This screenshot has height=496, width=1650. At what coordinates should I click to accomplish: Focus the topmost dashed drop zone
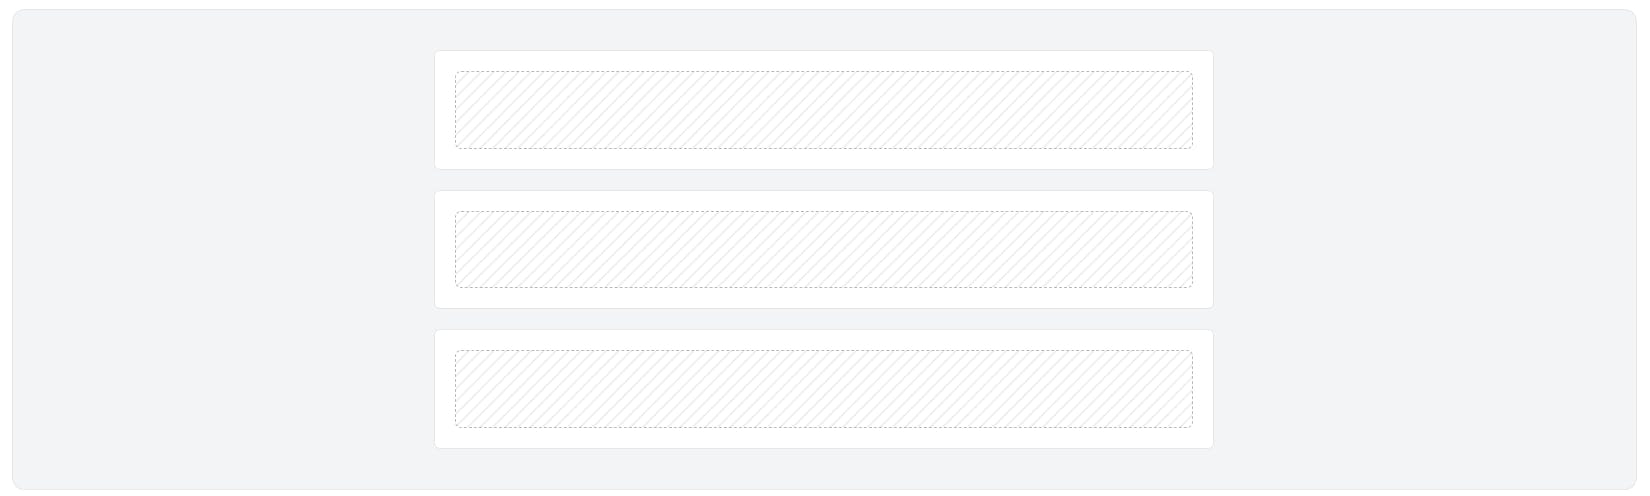pos(823,110)
